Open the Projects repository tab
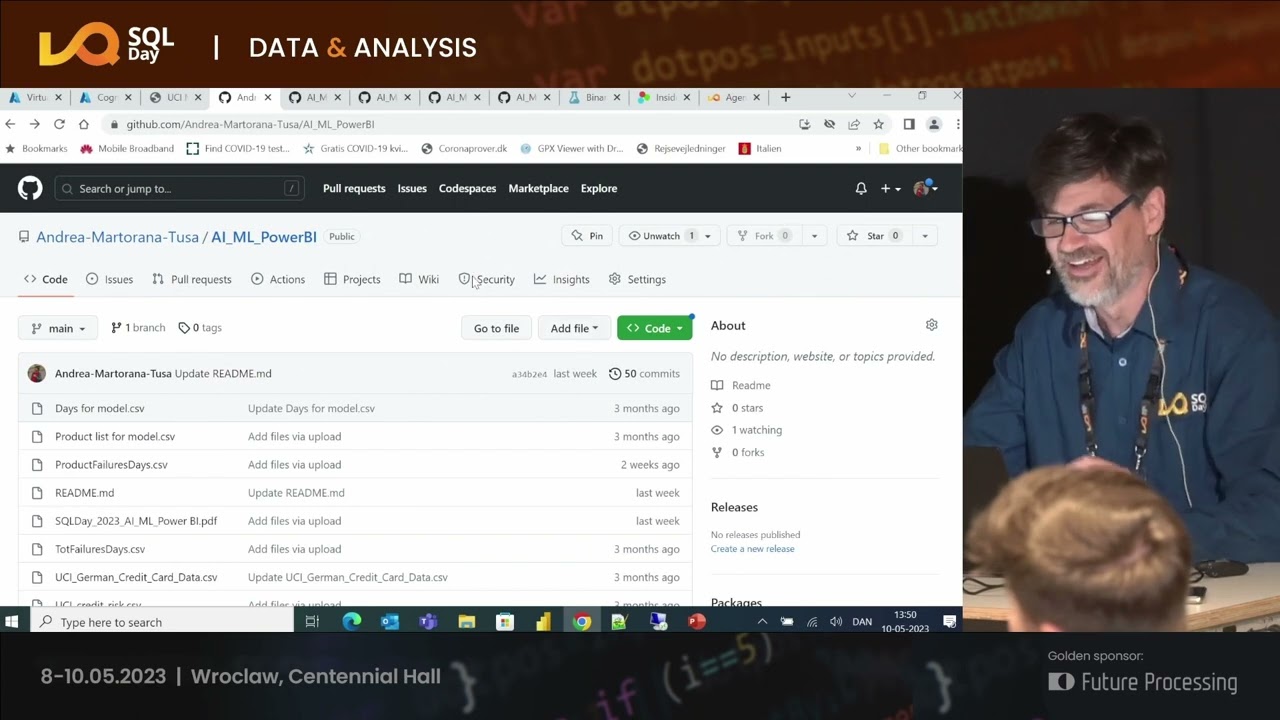 point(352,279)
